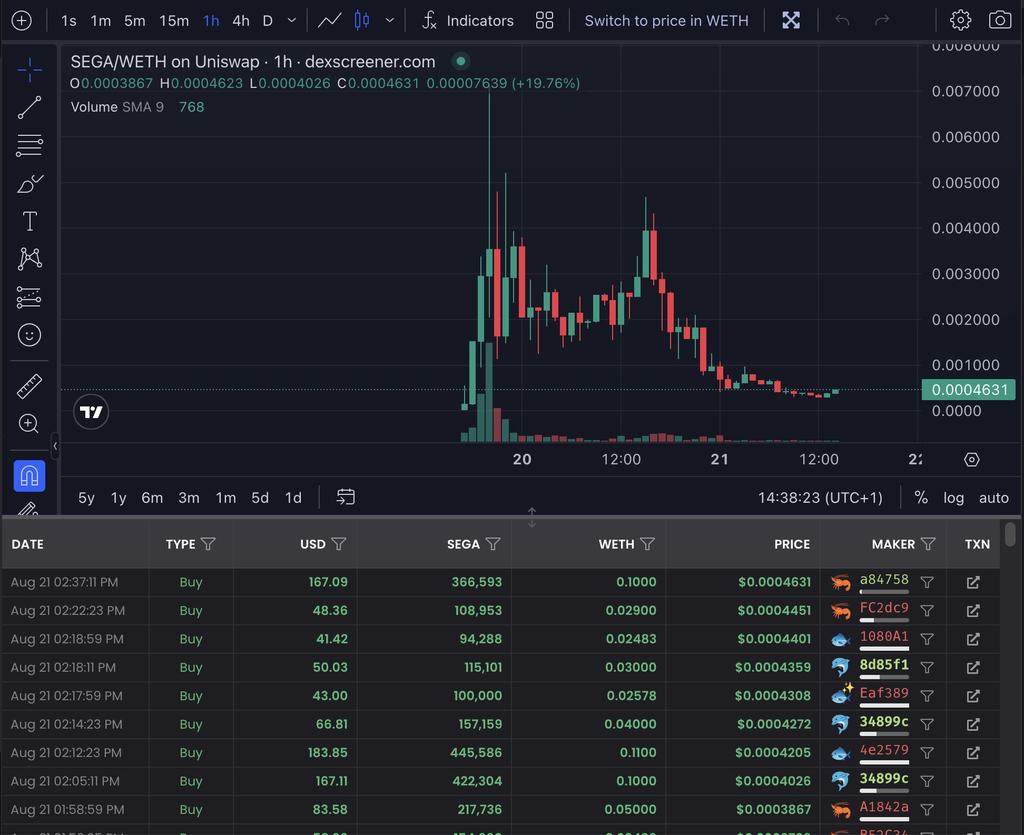Click the trades table vertical scrollbar
The width and height of the screenshot is (1024, 835).
[1010, 533]
